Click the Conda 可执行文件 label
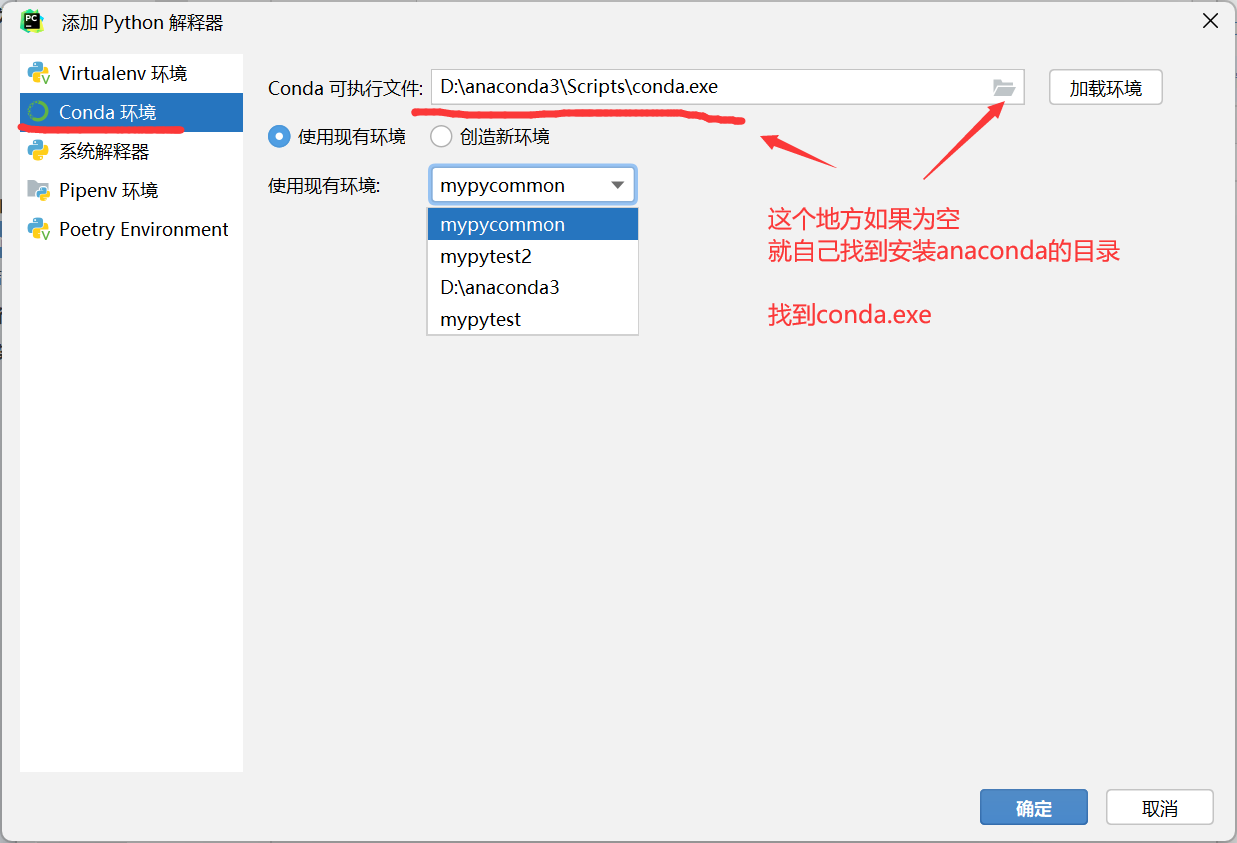Image resolution: width=1237 pixels, height=843 pixels. tap(346, 88)
